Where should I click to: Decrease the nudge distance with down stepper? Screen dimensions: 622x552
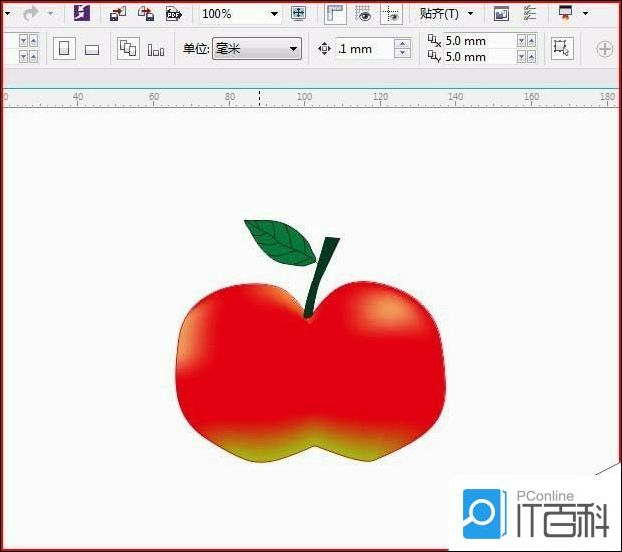[x=402, y=53]
